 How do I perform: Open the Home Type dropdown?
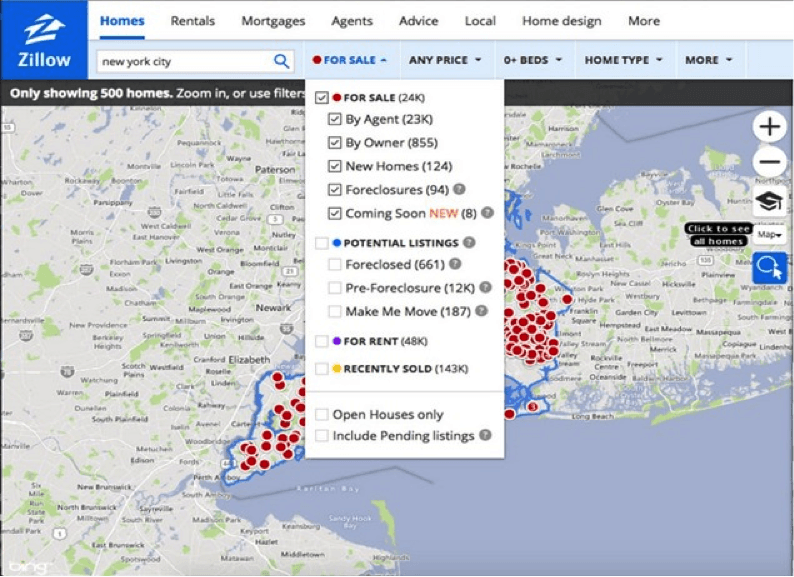pyautogui.click(x=623, y=60)
